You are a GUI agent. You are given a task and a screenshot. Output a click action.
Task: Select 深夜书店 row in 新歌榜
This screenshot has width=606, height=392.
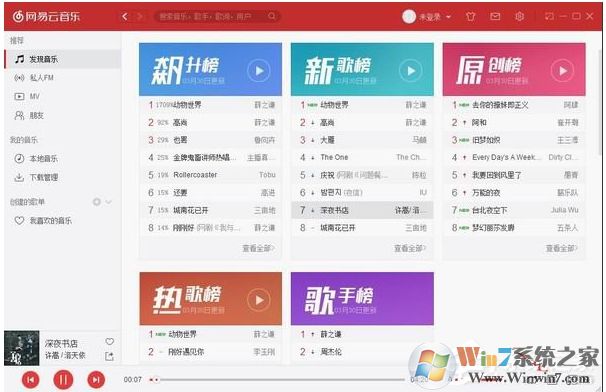coord(362,210)
